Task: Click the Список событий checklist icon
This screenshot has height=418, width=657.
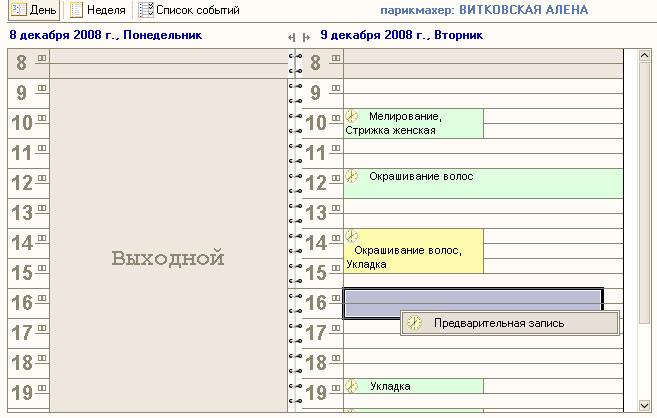Action: (x=146, y=10)
